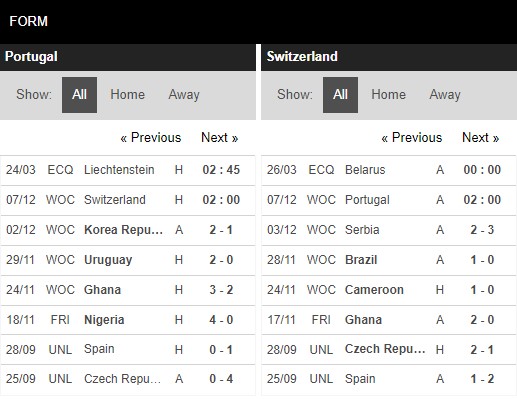The width and height of the screenshot is (517, 399).
Task: Open Switzerland's Spain 1-2 UNL match
Action: click(x=389, y=379)
